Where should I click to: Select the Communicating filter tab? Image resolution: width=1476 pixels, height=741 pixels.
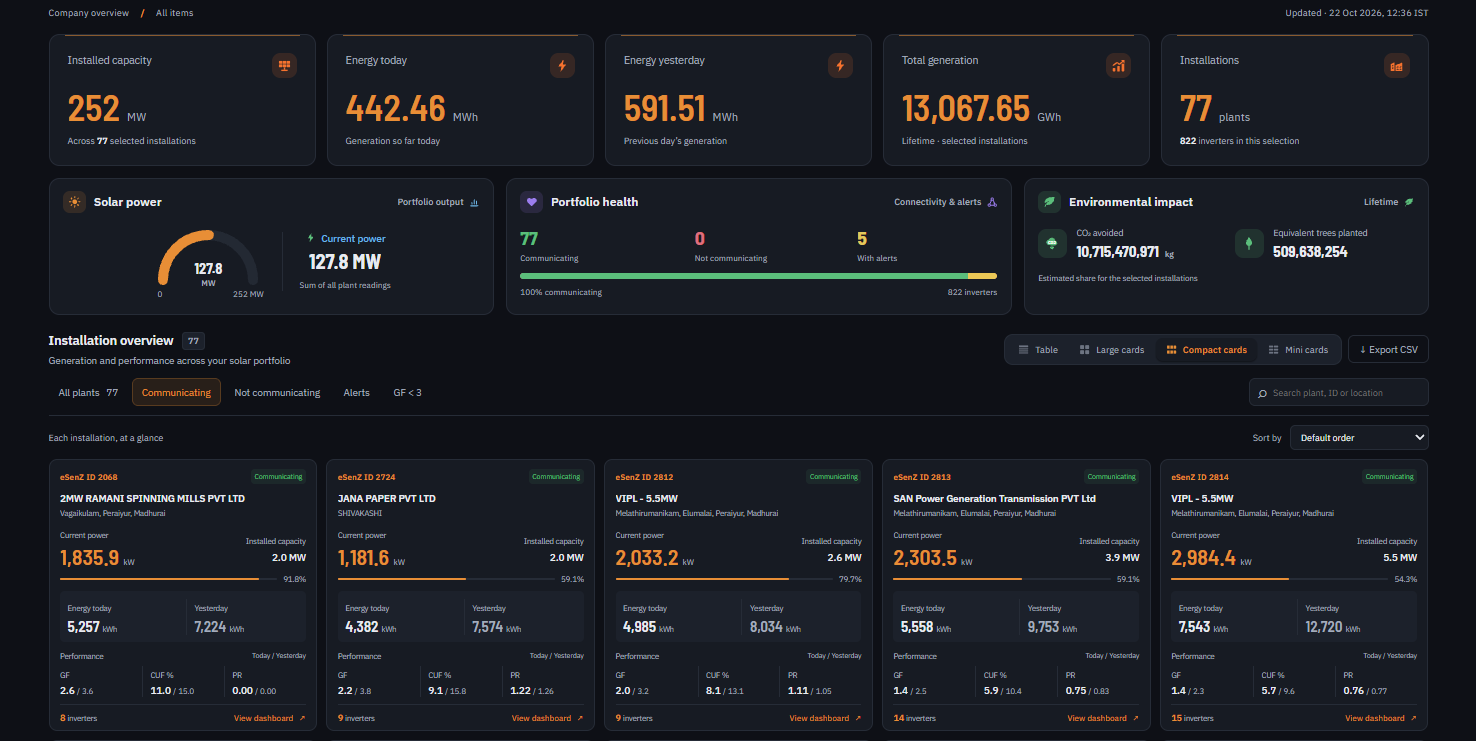coord(176,393)
